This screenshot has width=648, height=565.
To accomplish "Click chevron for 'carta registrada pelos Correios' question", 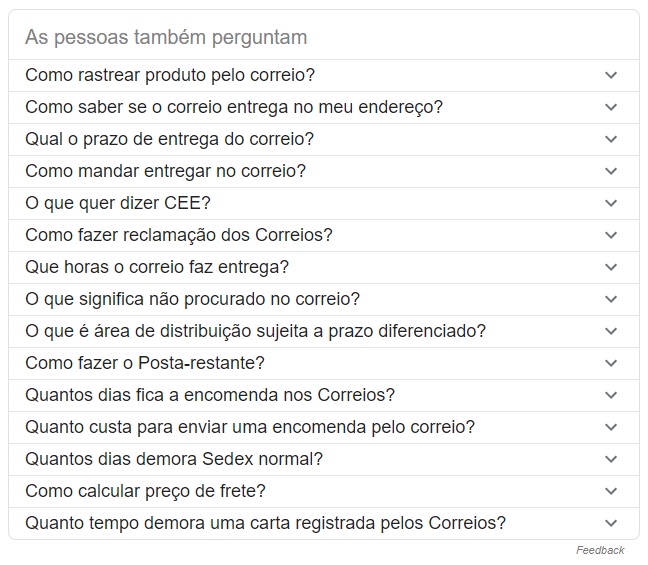I will point(611,523).
